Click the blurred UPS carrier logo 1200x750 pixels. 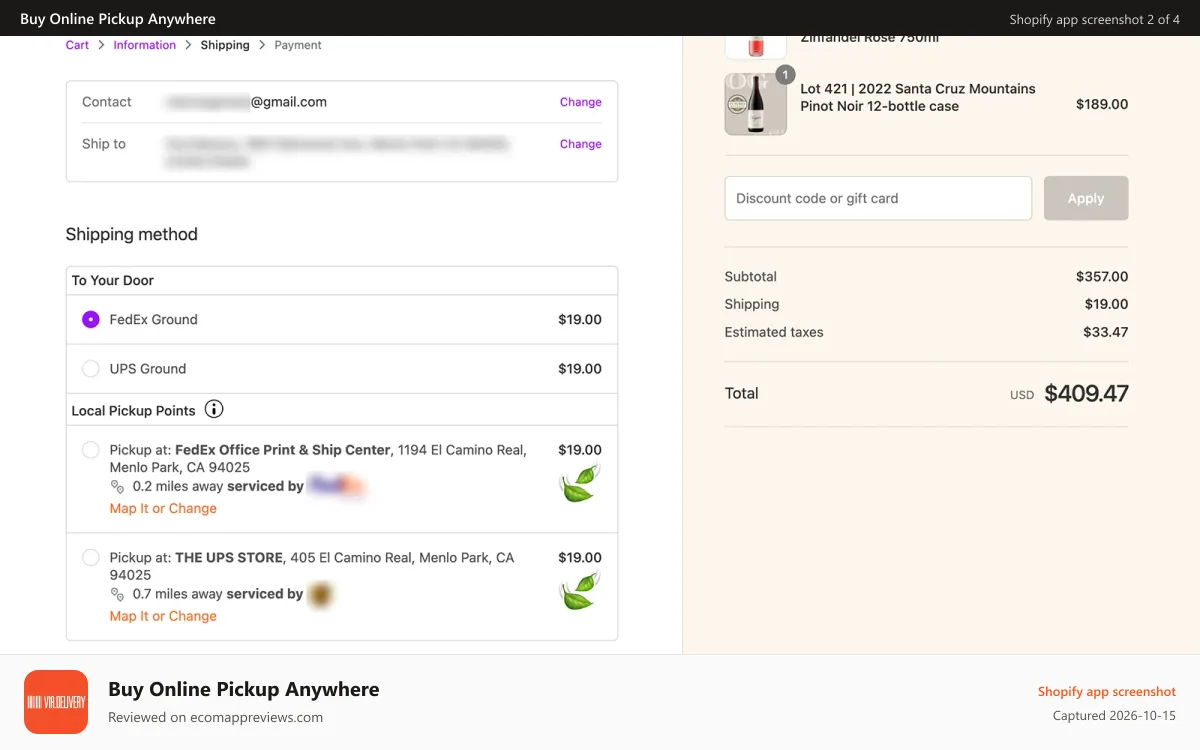(320, 595)
